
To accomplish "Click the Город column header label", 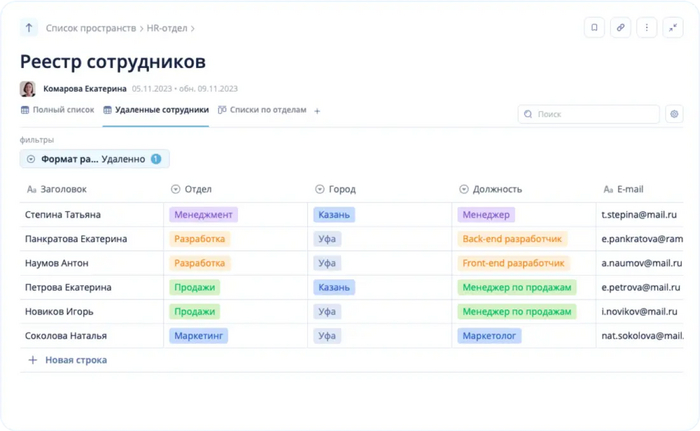I will (x=342, y=189).
